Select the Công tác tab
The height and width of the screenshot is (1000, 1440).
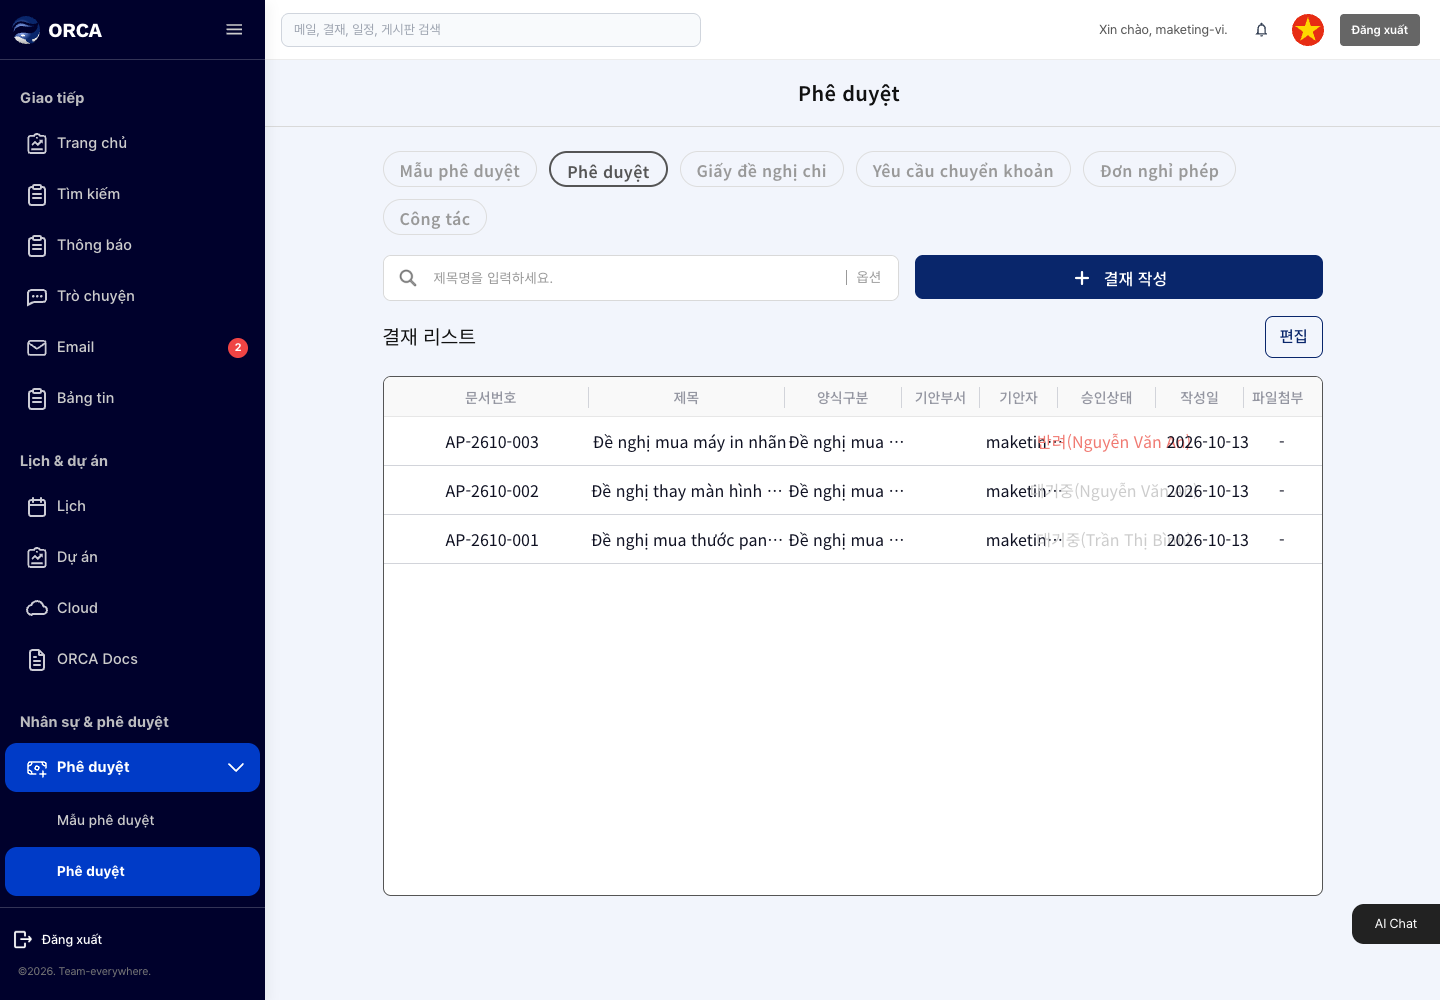pyautogui.click(x=435, y=218)
